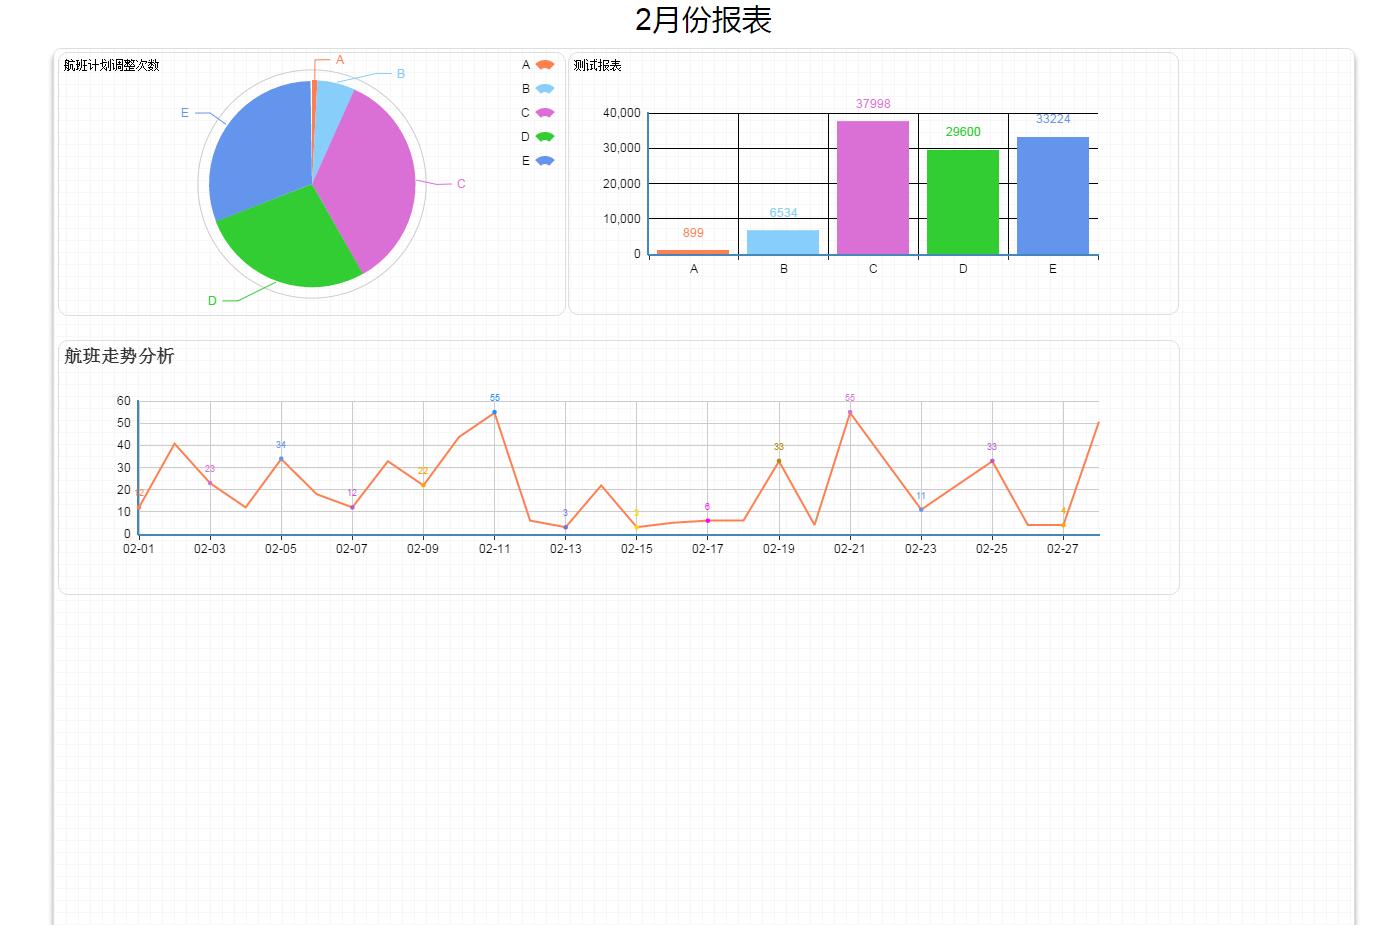Click the 02-15 data point valued 3
This screenshot has height=925, width=1395.
pos(636,527)
